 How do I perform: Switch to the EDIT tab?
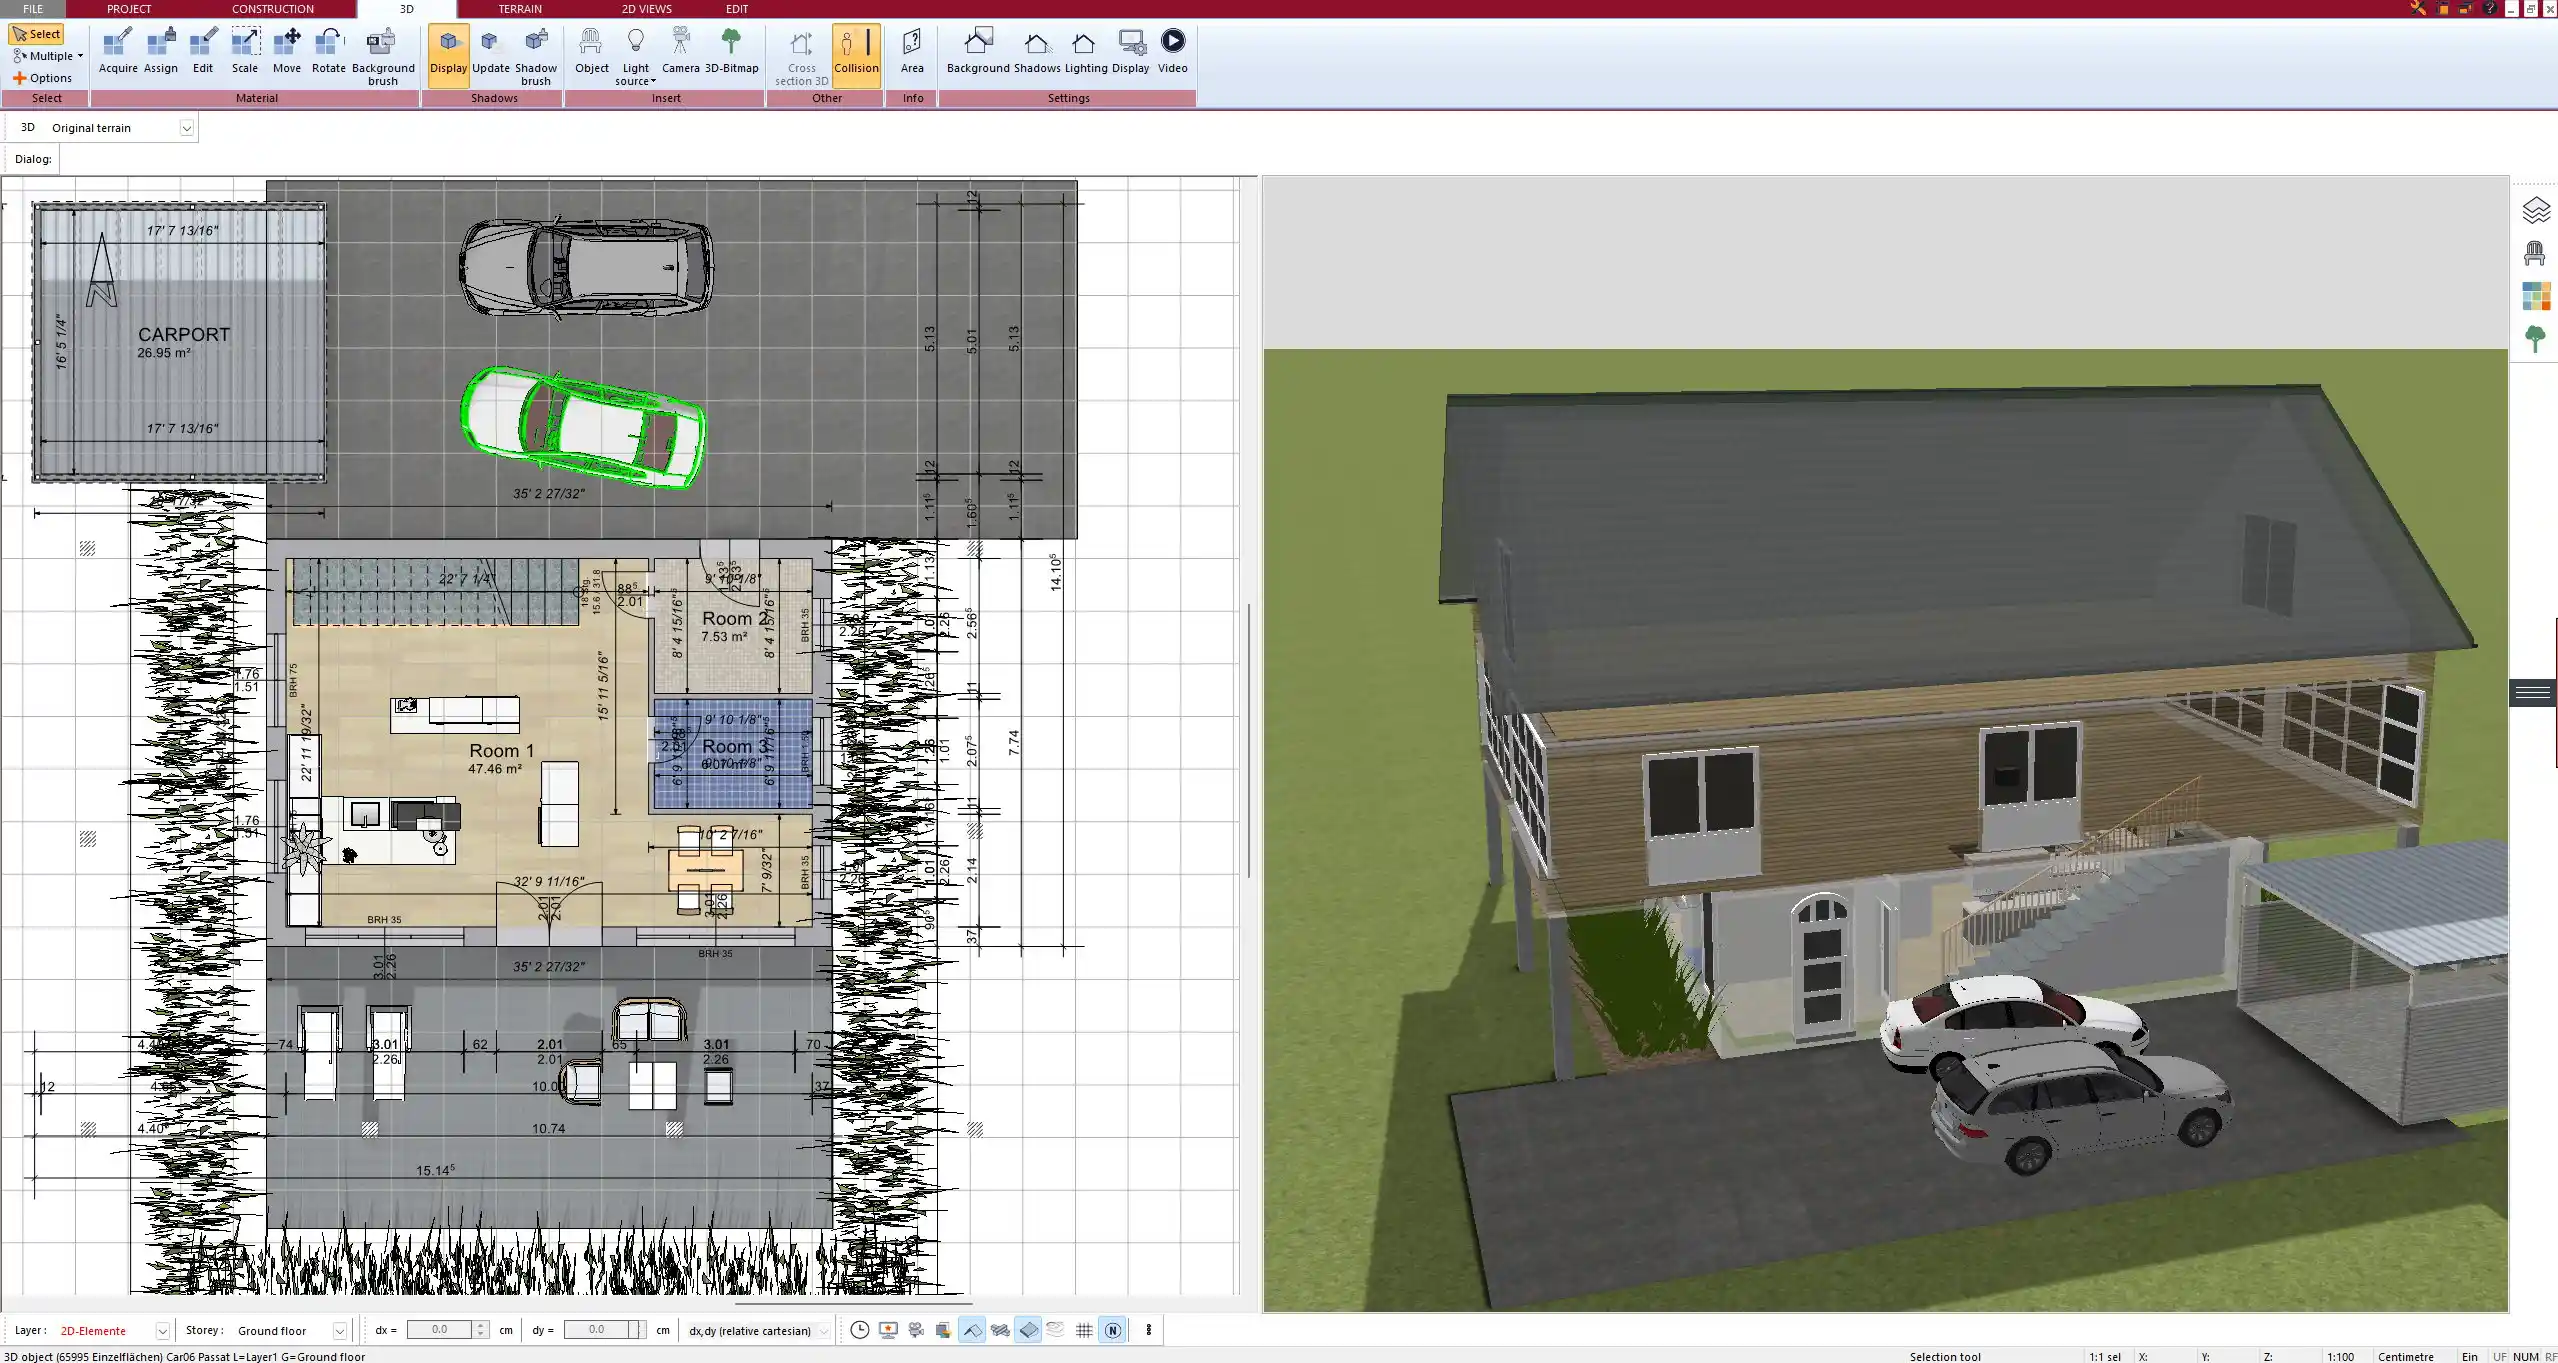(737, 9)
